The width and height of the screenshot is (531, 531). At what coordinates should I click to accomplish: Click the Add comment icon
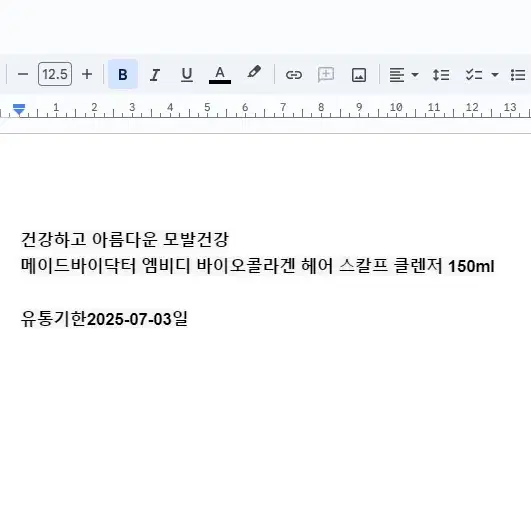pyautogui.click(x=326, y=75)
